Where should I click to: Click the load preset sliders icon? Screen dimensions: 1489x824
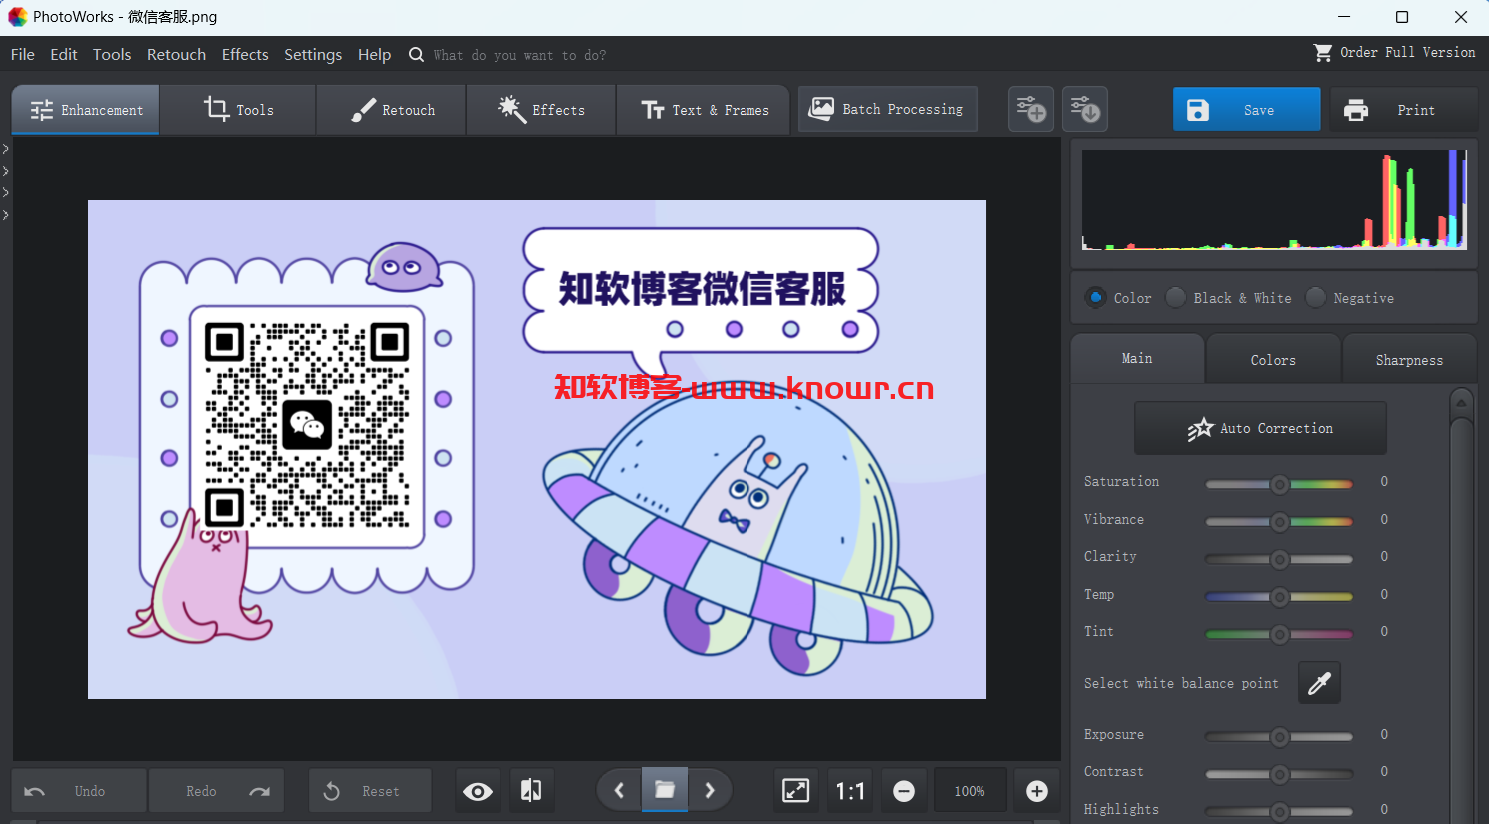pyautogui.click(x=1085, y=109)
